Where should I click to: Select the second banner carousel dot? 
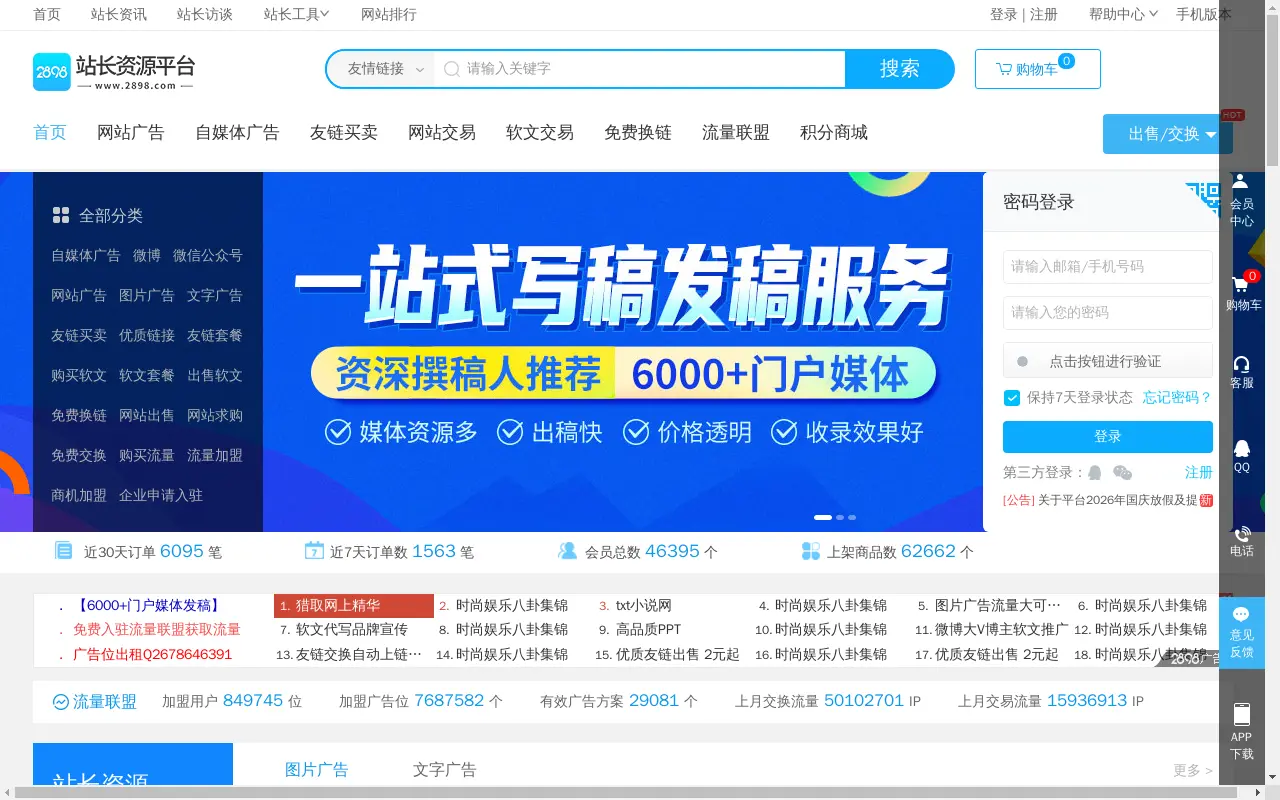point(840,517)
